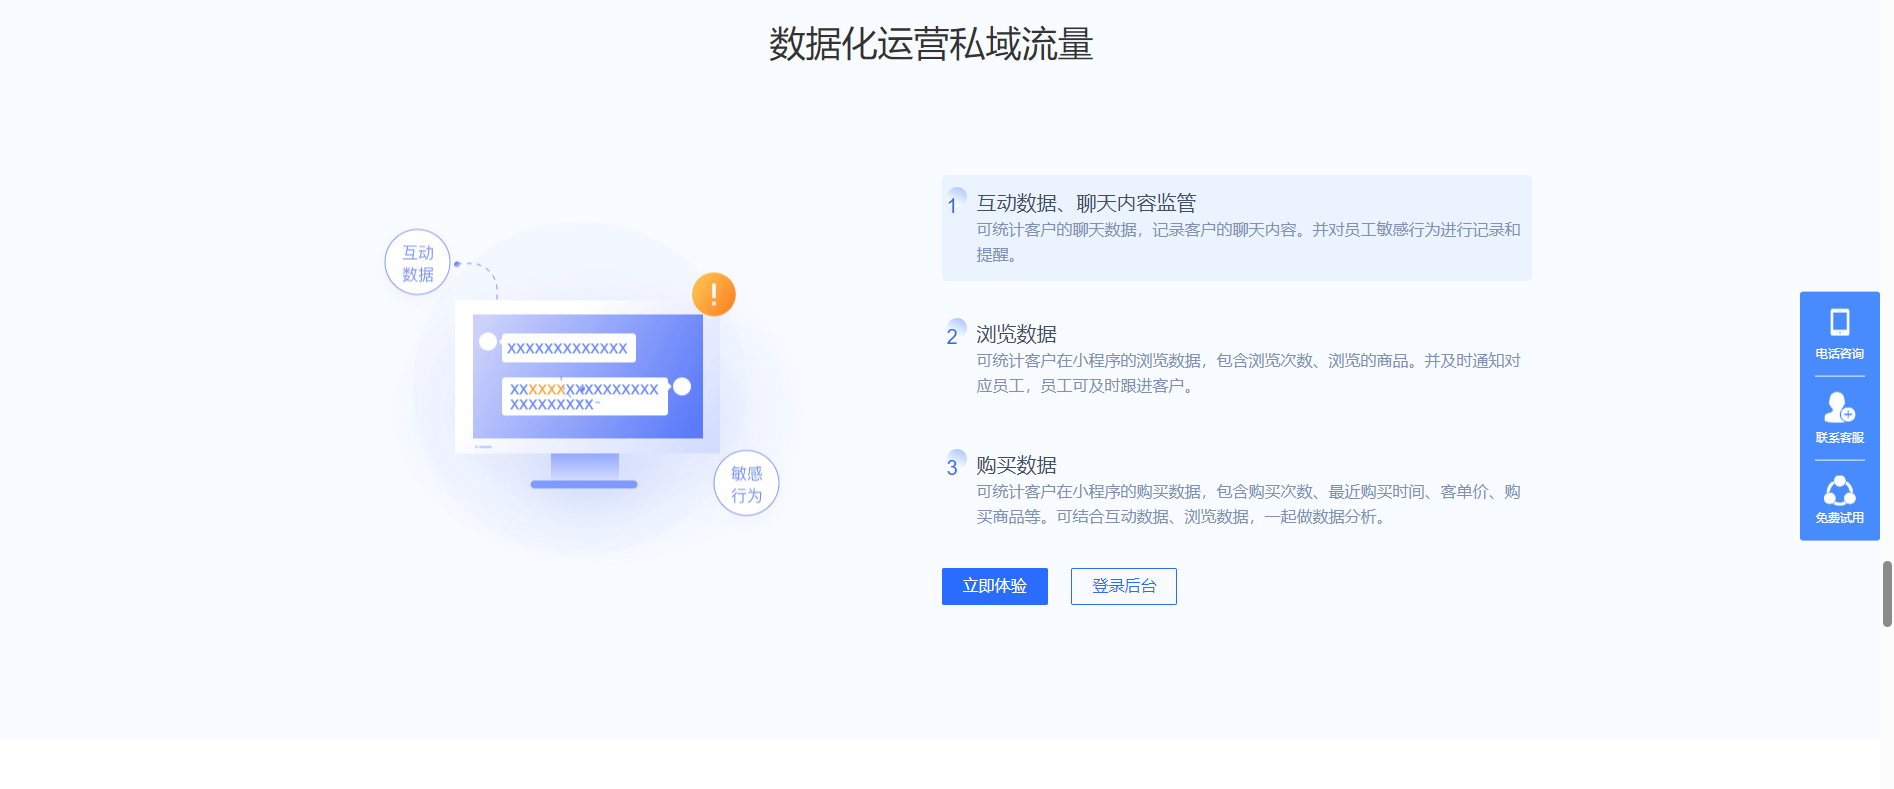
Task: Click the 登录后台 button
Action: 1123,586
